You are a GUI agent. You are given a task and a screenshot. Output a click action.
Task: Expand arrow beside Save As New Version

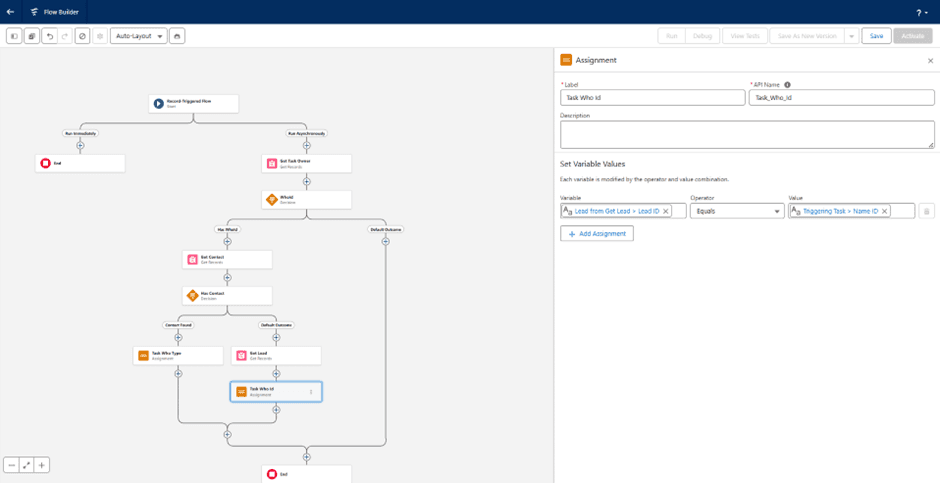pos(851,36)
